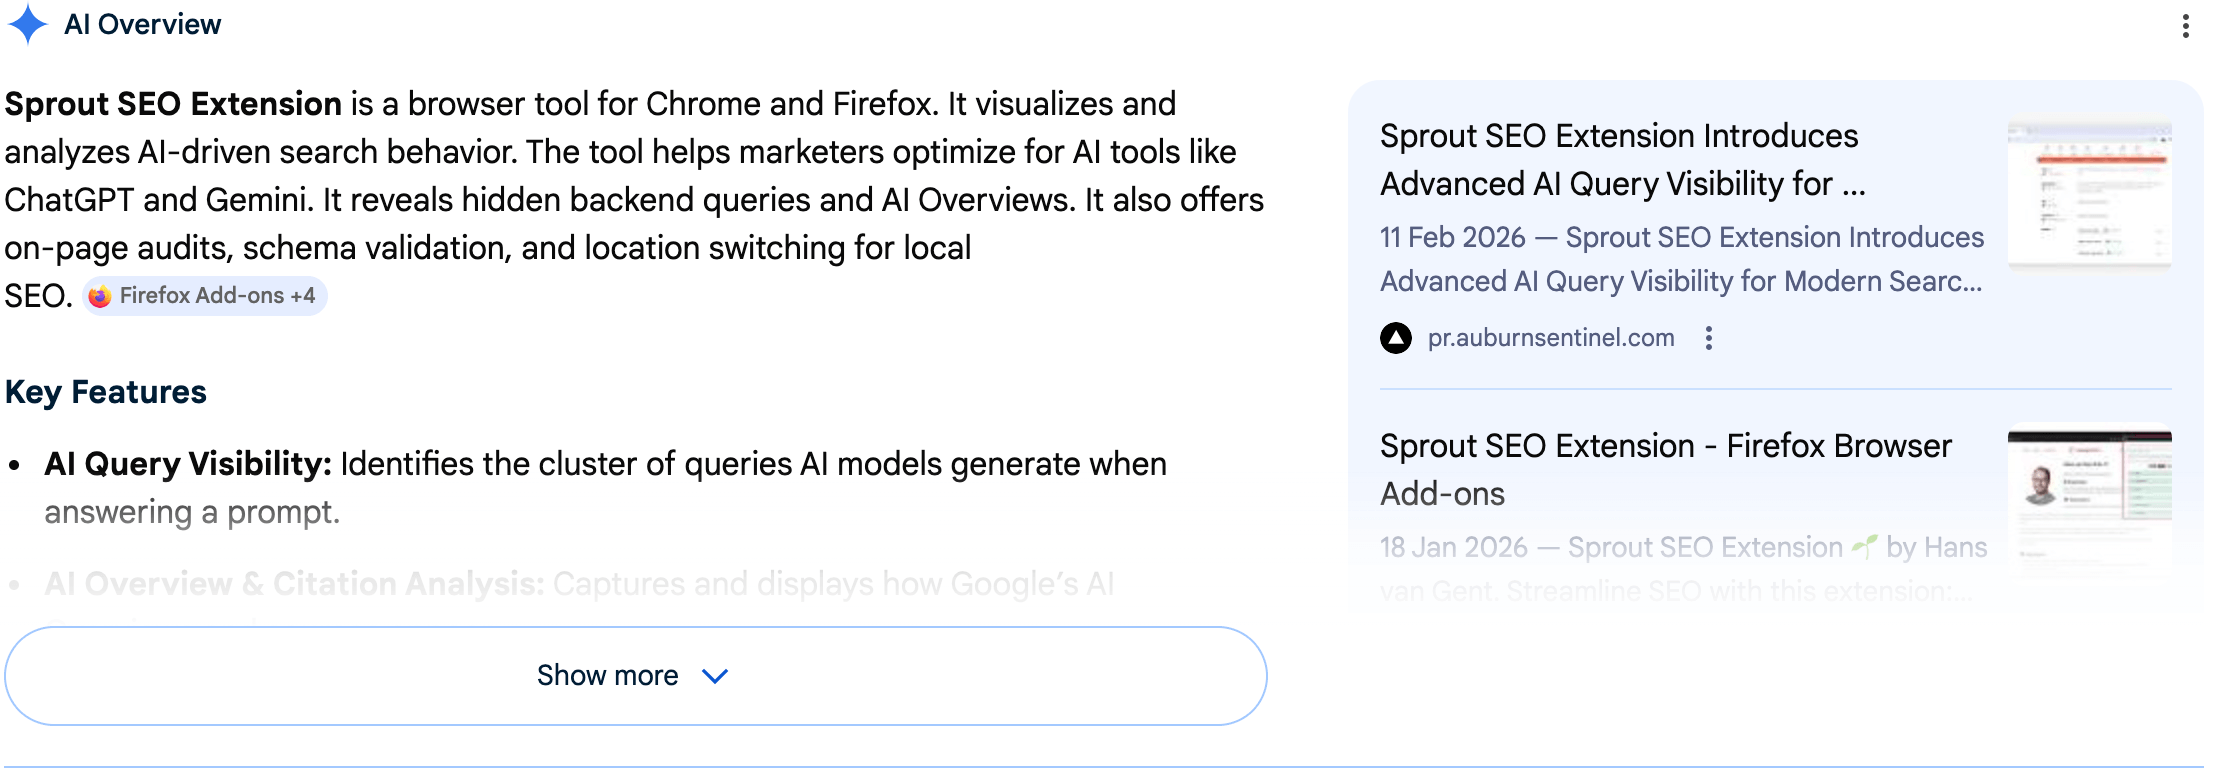Image resolution: width=2220 pixels, height=774 pixels.
Task: Expand the overview with the Show more chevron
Action: tap(715, 676)
